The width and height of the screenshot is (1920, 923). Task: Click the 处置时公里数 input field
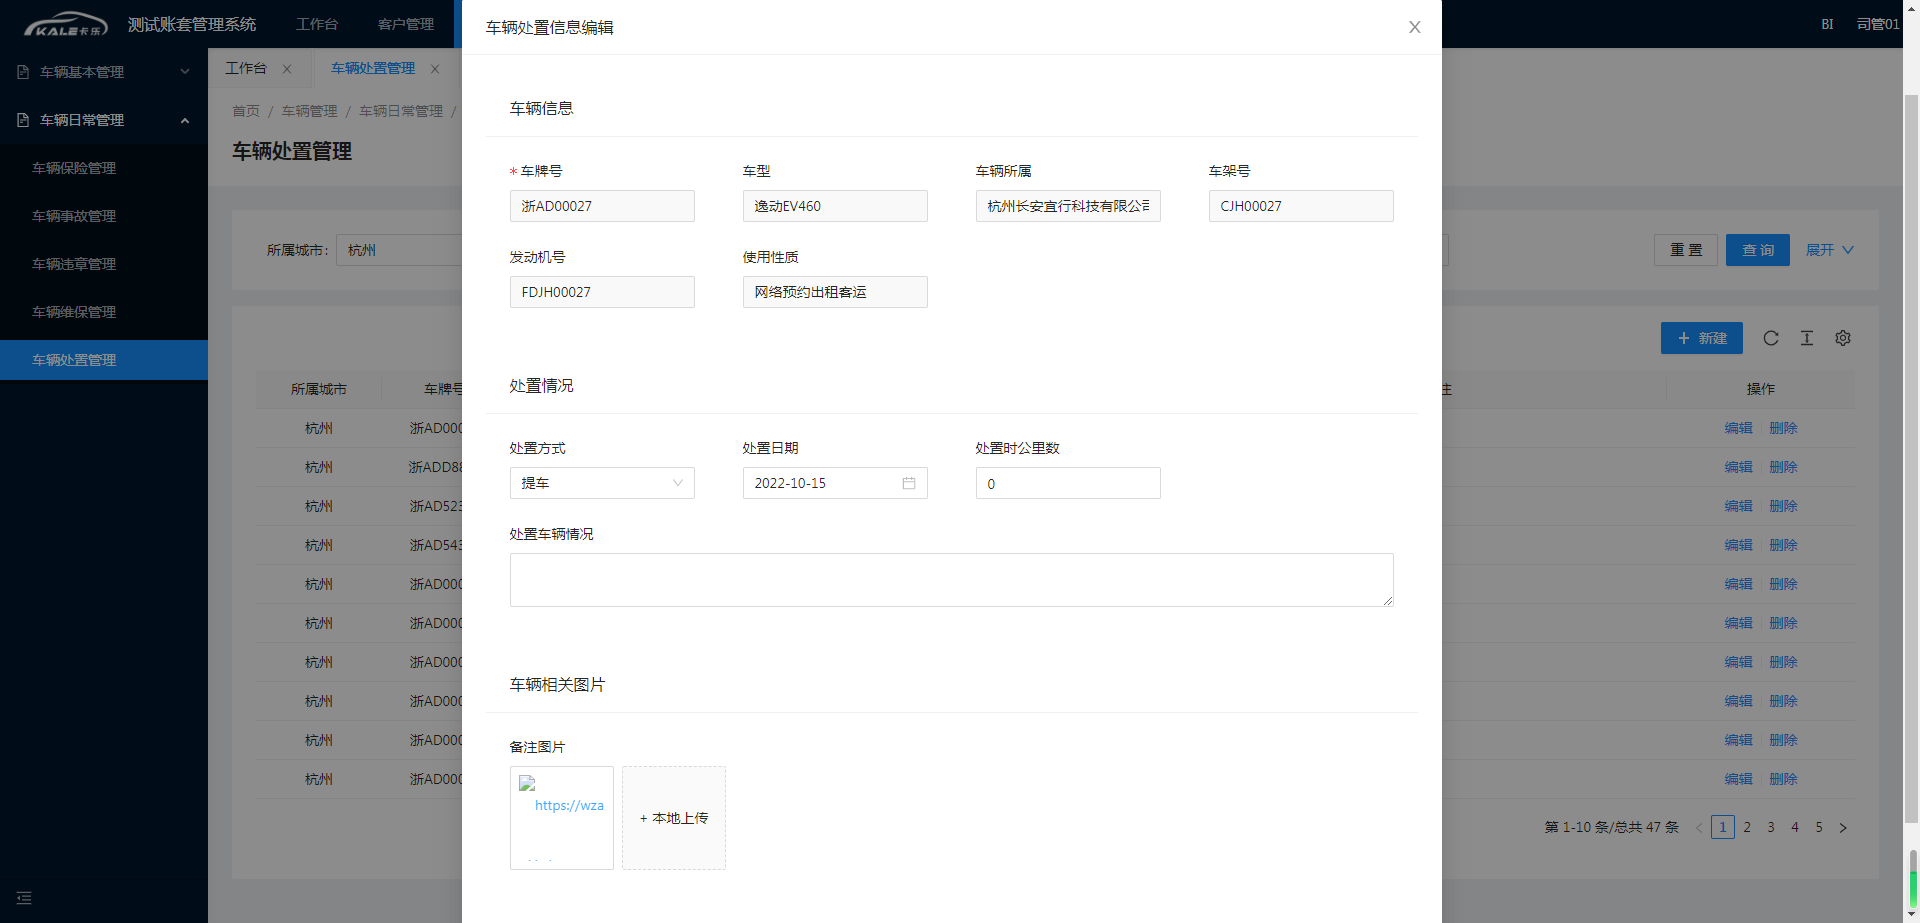[1068, 483]
